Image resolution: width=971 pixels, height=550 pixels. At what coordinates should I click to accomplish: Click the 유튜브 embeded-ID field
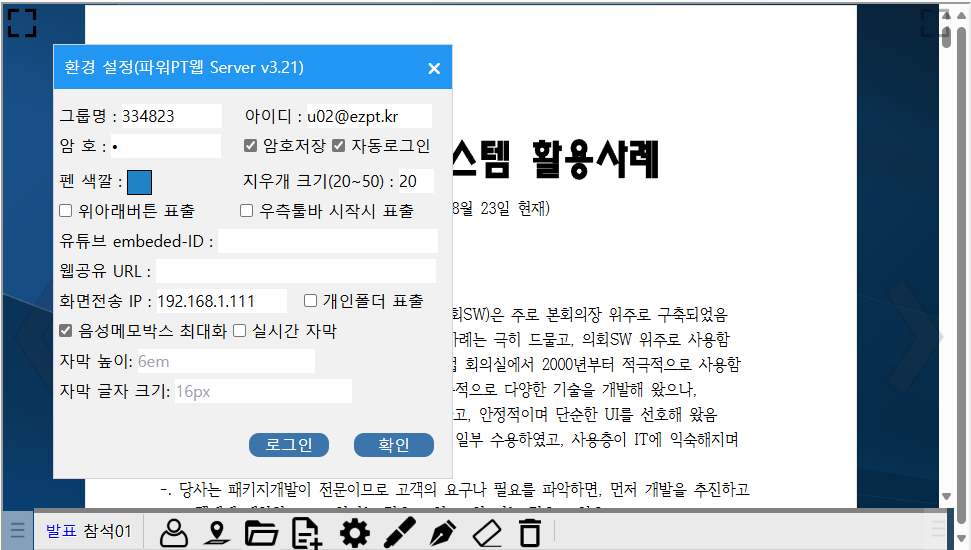coord(328,241)
